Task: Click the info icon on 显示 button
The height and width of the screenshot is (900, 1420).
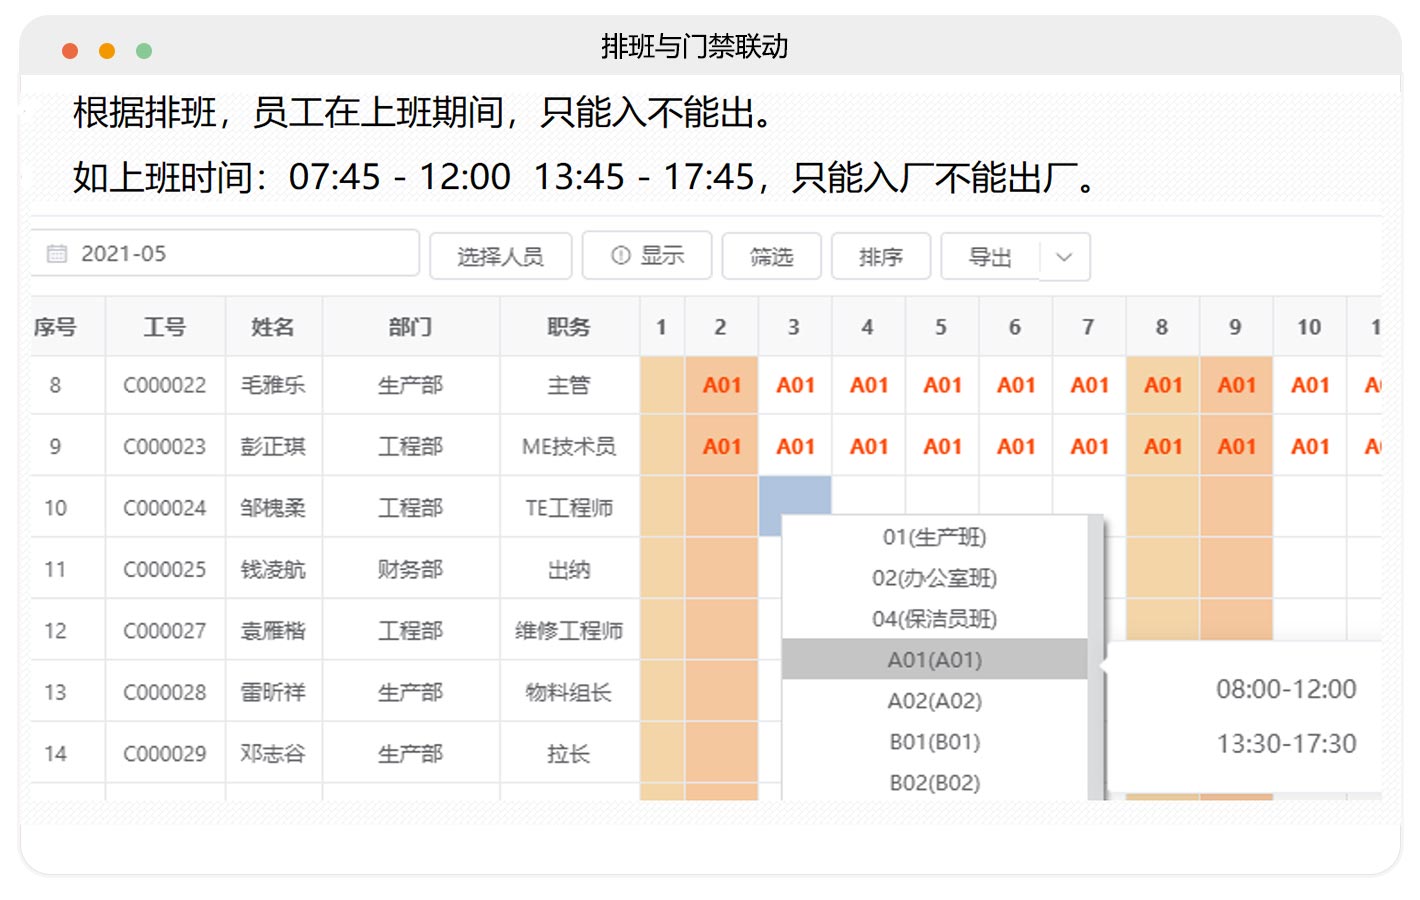Action: click(621, 256)
